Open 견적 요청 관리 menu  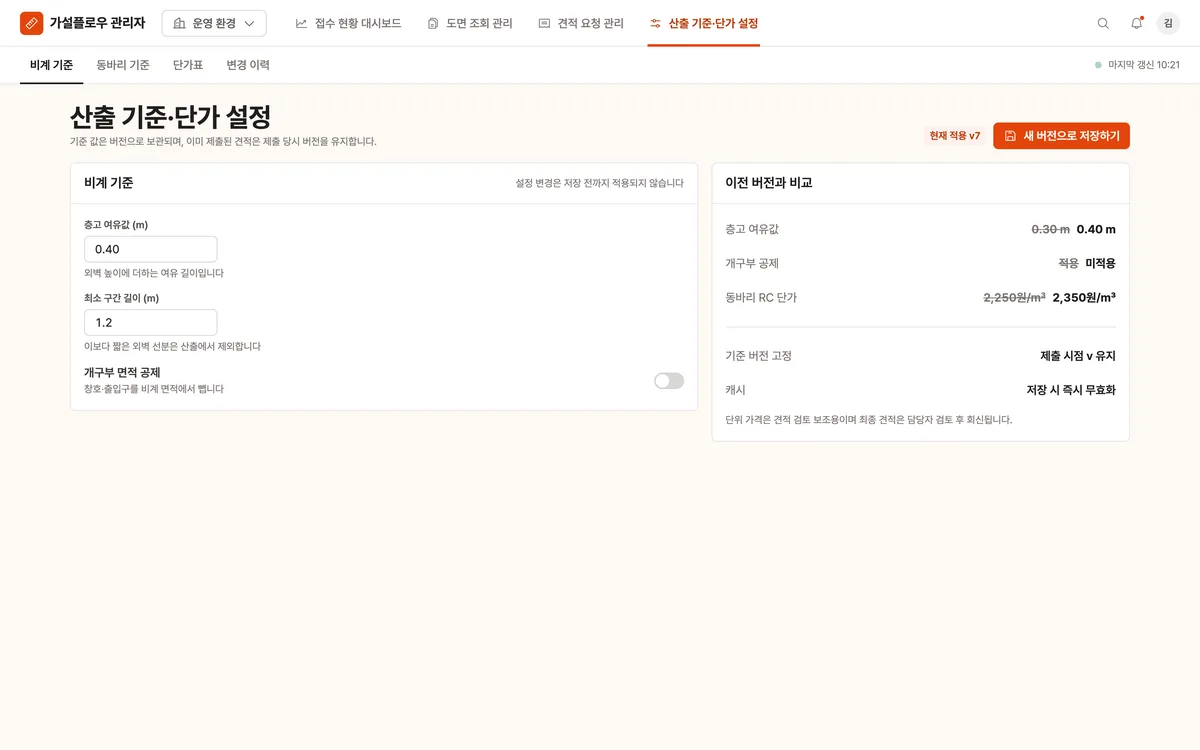[580, 23]
